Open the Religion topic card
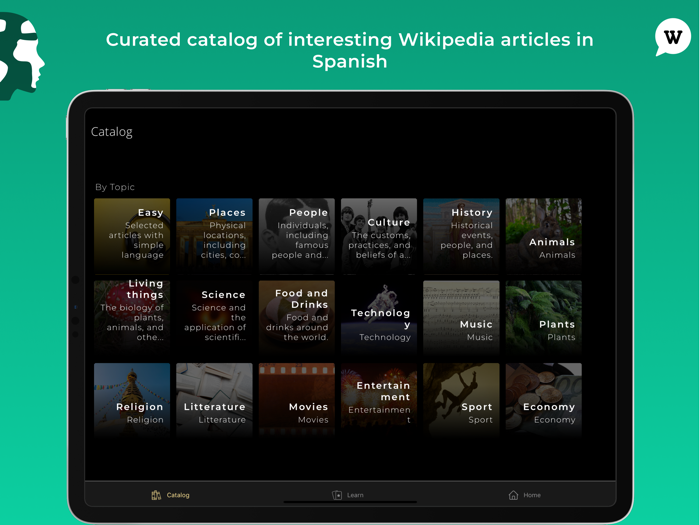The image size is (700, 525). (132, 400)
